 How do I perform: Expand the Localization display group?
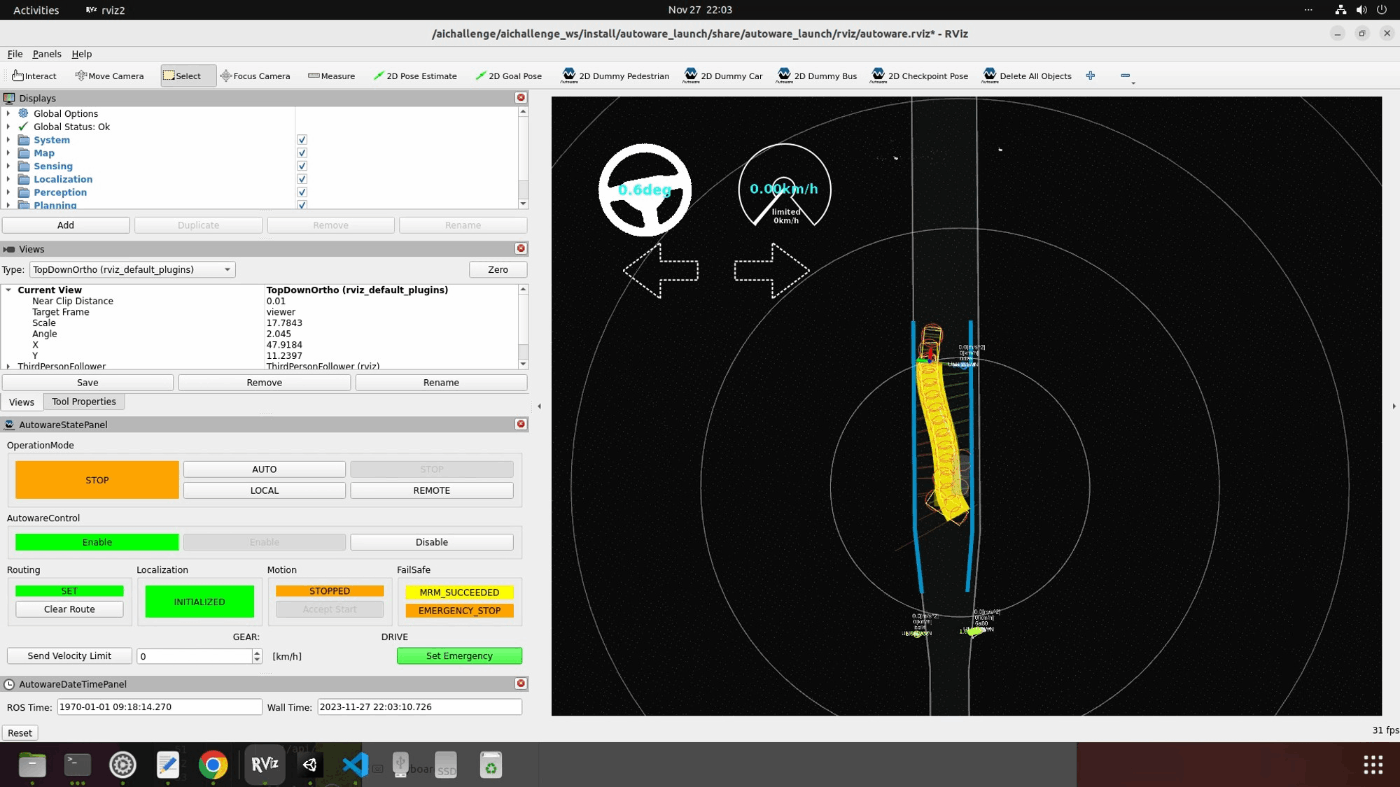pos(8,179)
